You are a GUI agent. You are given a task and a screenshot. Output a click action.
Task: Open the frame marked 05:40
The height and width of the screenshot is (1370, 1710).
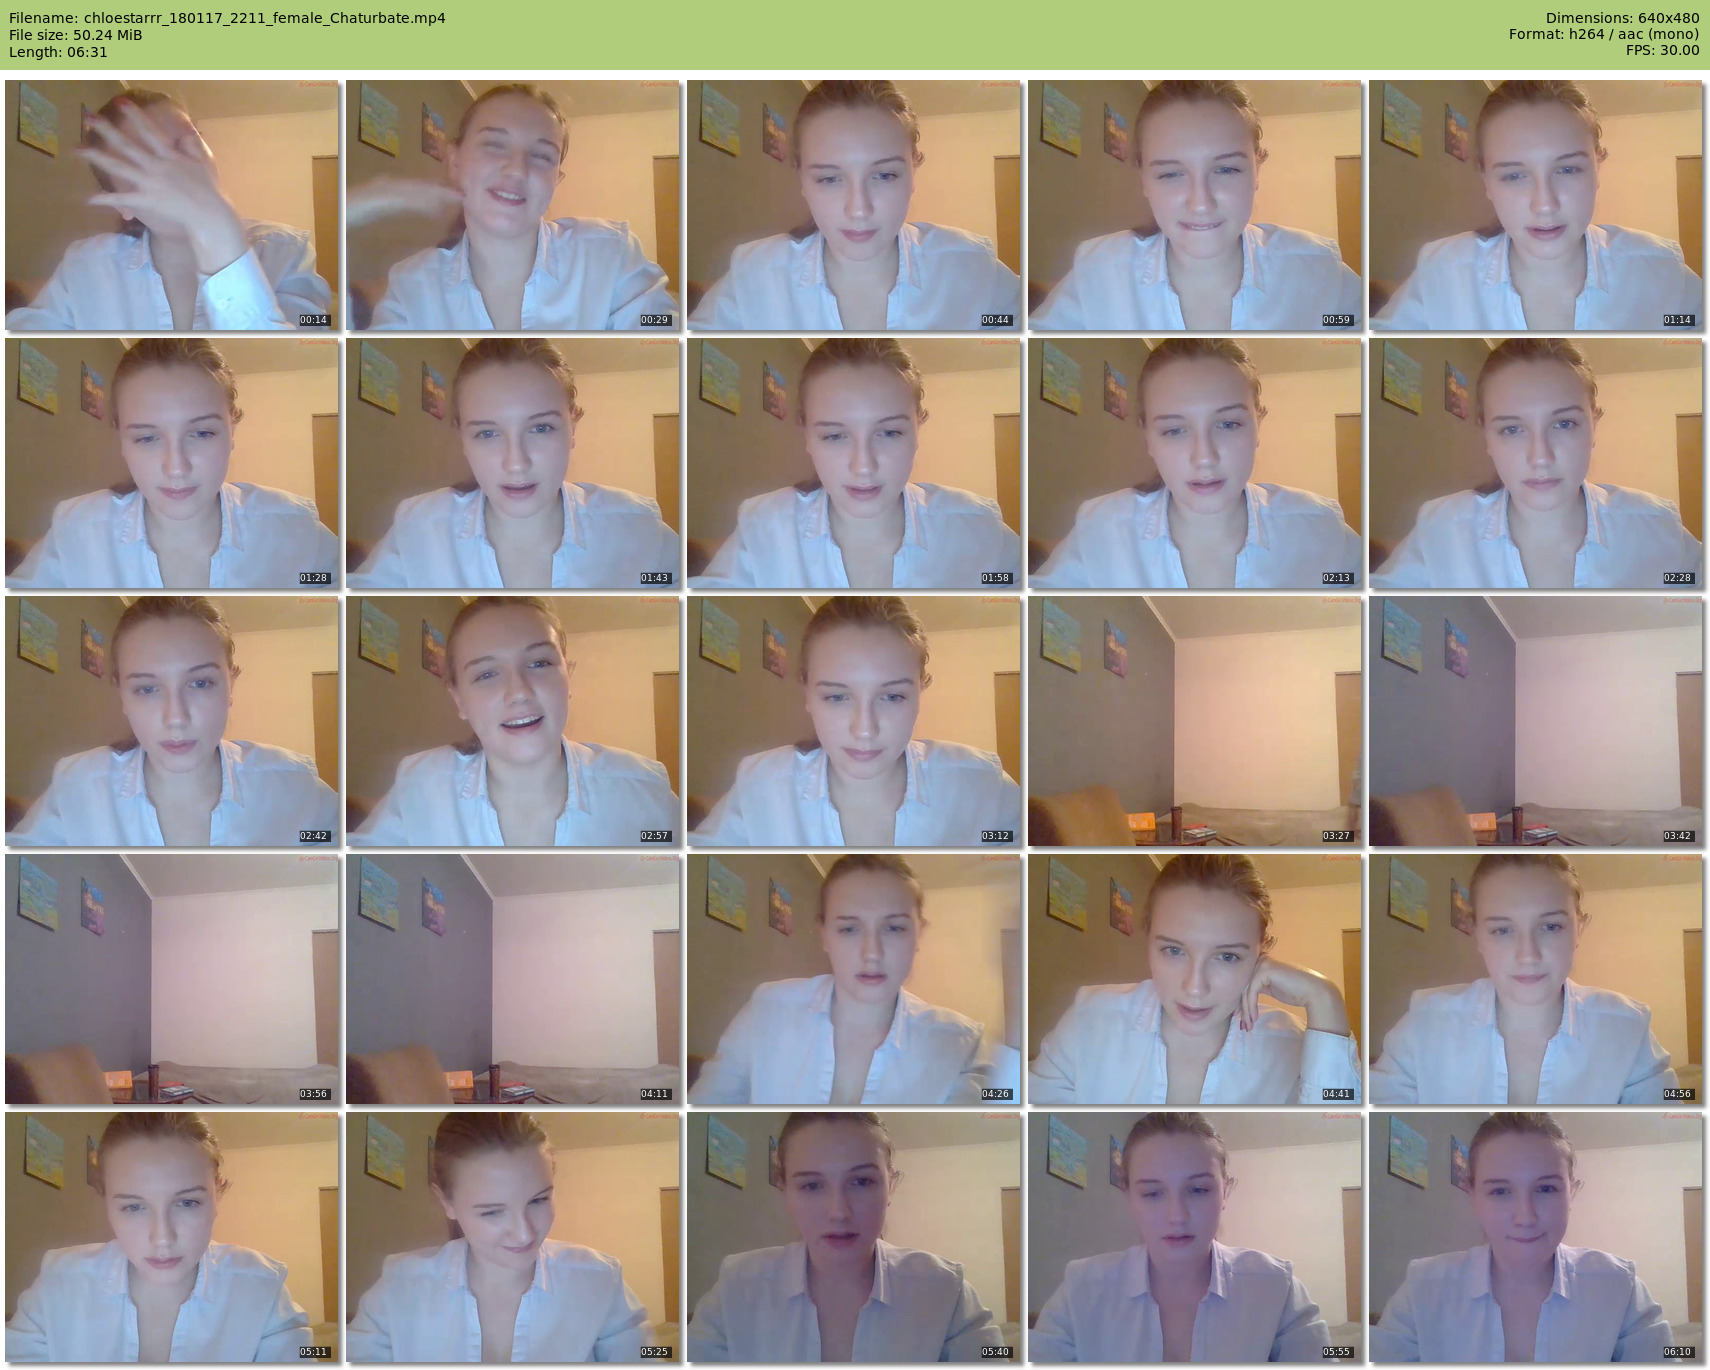853,1237
